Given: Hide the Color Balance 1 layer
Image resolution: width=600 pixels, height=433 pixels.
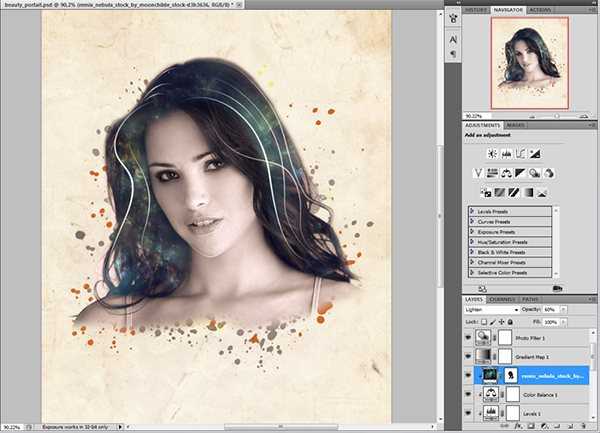Looking at the screenshot, I should pyautogui.click(x=468, y=394).
